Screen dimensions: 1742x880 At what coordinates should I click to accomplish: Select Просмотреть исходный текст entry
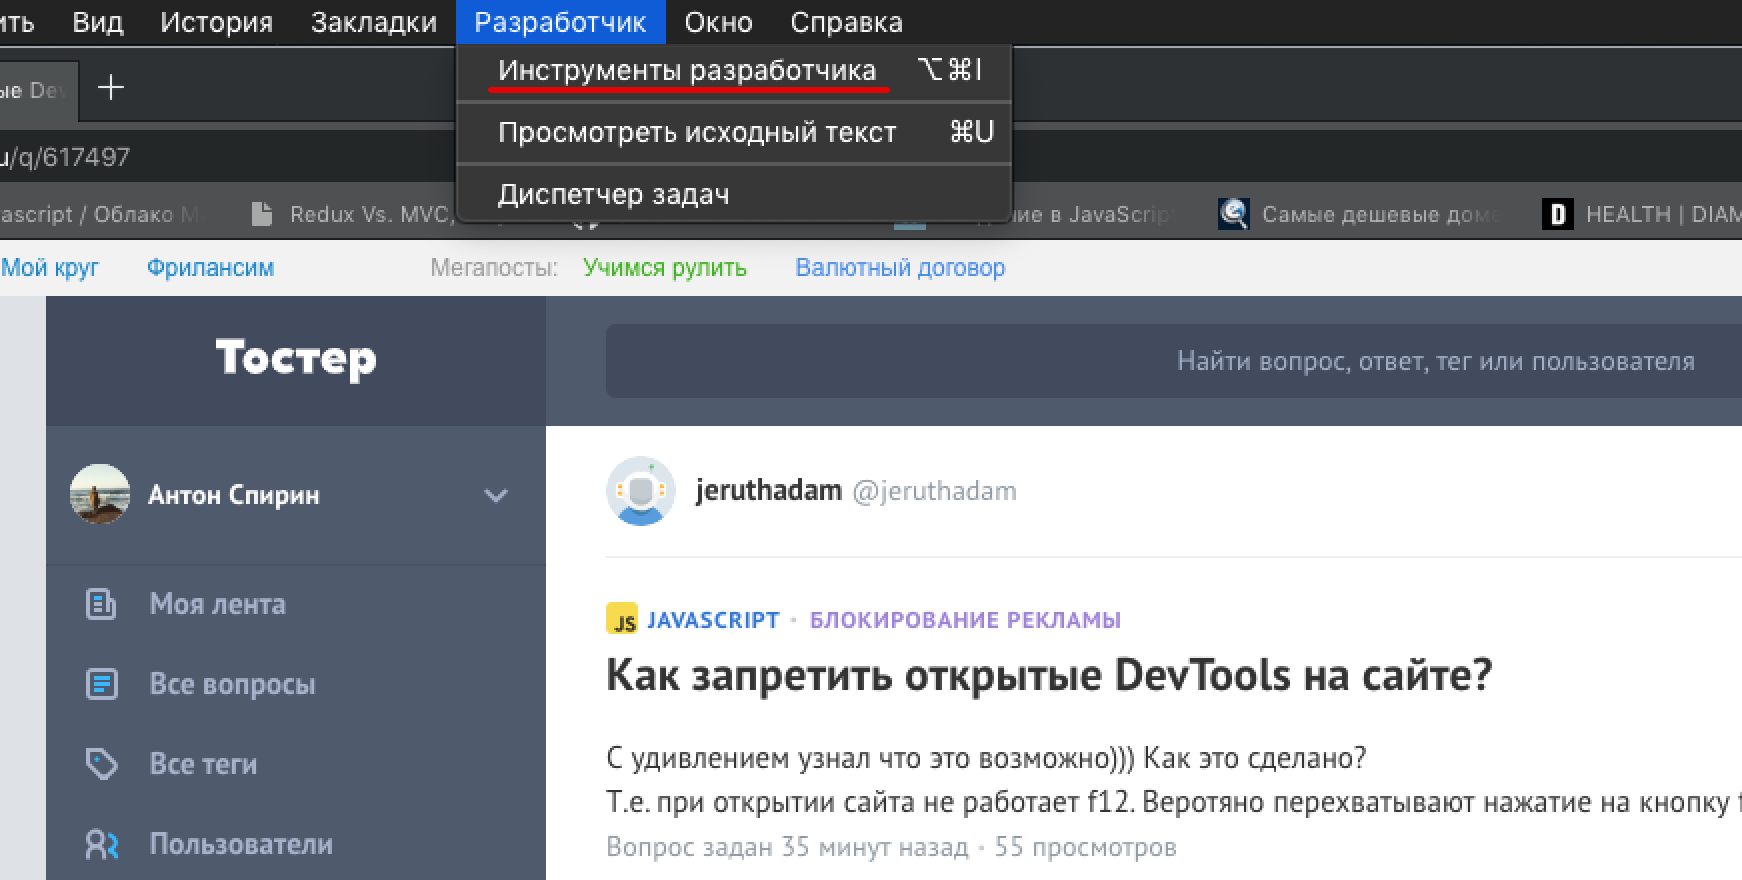(734, 132)
